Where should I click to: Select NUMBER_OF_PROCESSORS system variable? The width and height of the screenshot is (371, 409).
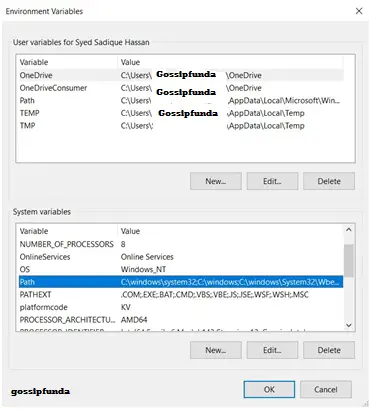pyautogui.click(x=181, y=244)
